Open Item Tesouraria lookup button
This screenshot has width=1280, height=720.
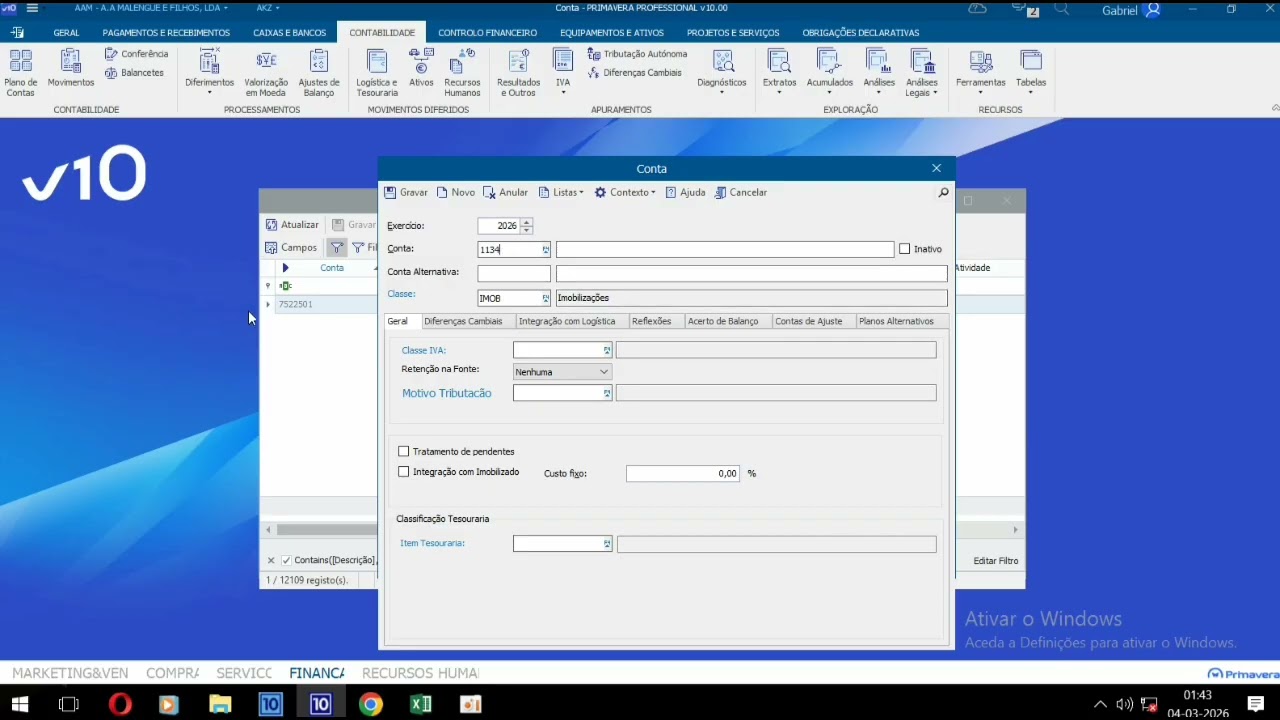click(x=607, y=544)
